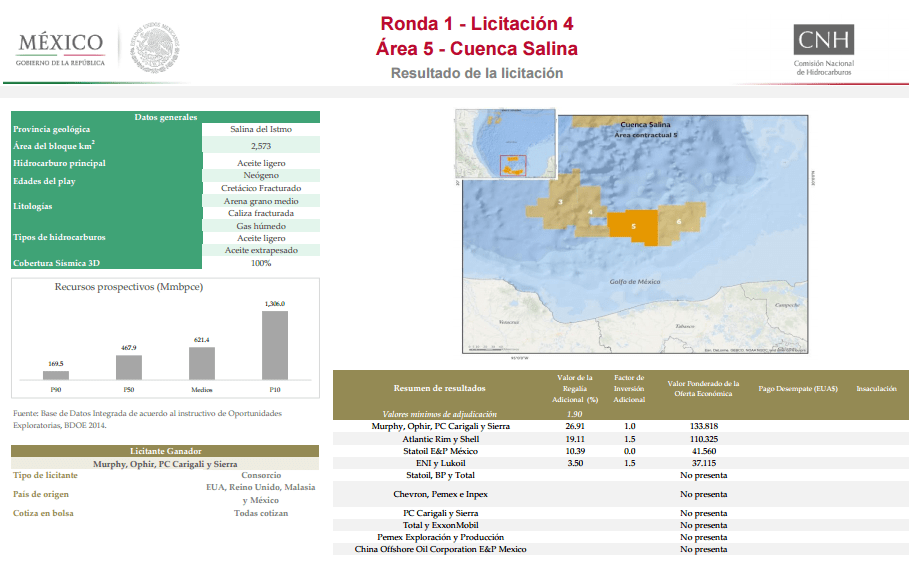Click the weighted value '133.818'
Screen dimensions: 909x574
[x=704, y=426]
